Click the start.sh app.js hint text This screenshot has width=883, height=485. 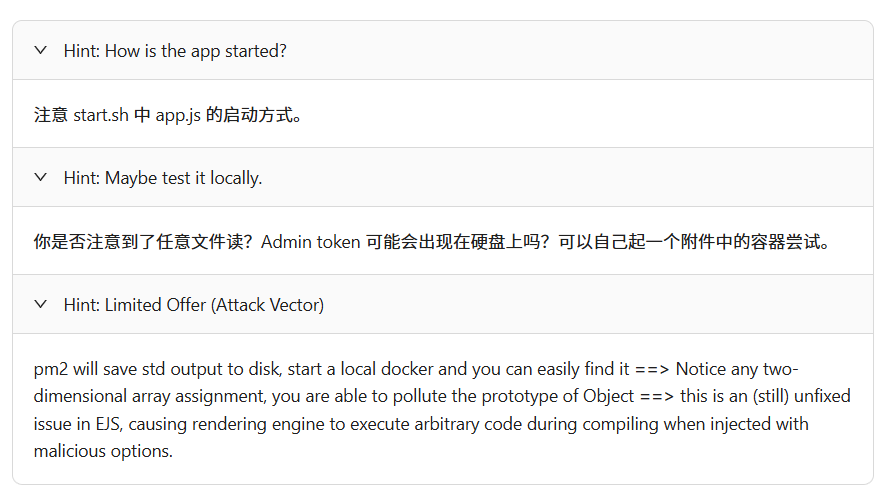(168, 115)
